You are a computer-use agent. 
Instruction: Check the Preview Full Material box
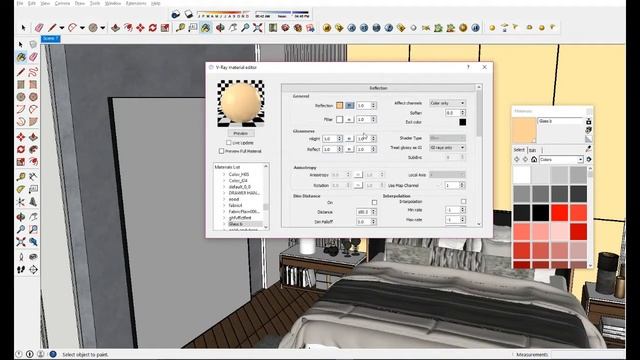pos(222,151)
